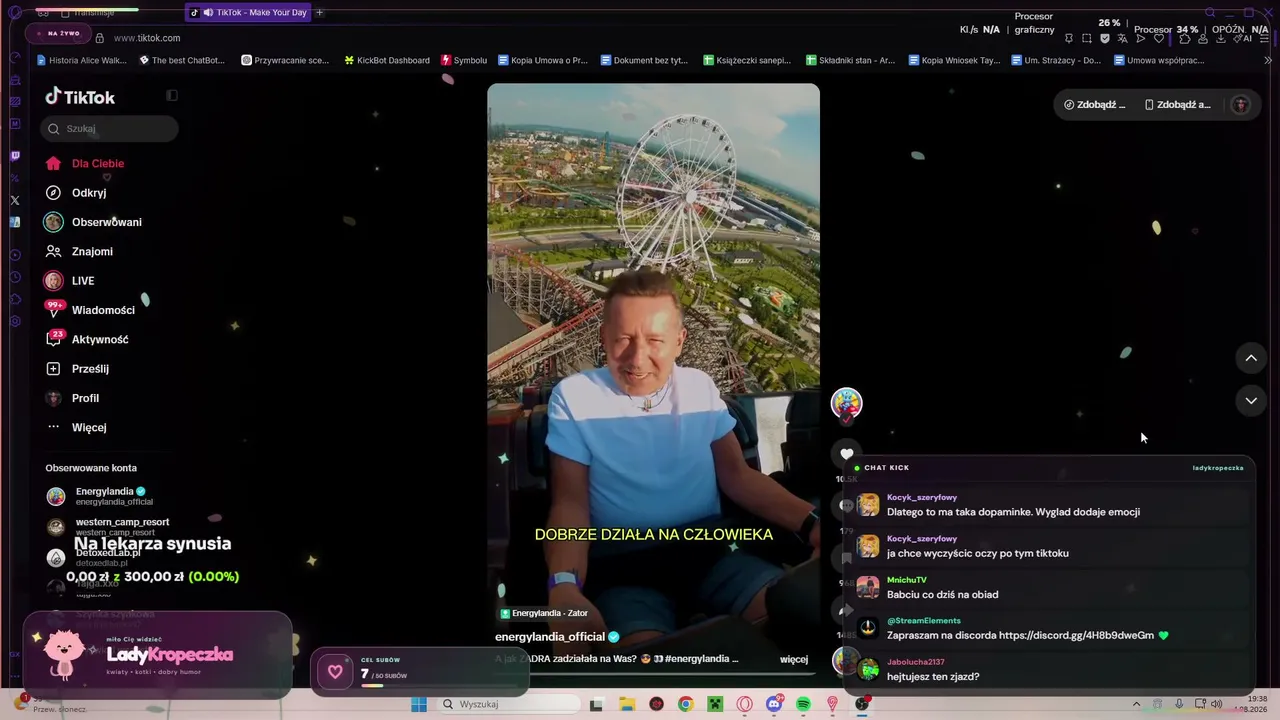The width and height of the screenshot is (1280, 720).
Task: Open the Znajomi section
Action: pos(79,251)
